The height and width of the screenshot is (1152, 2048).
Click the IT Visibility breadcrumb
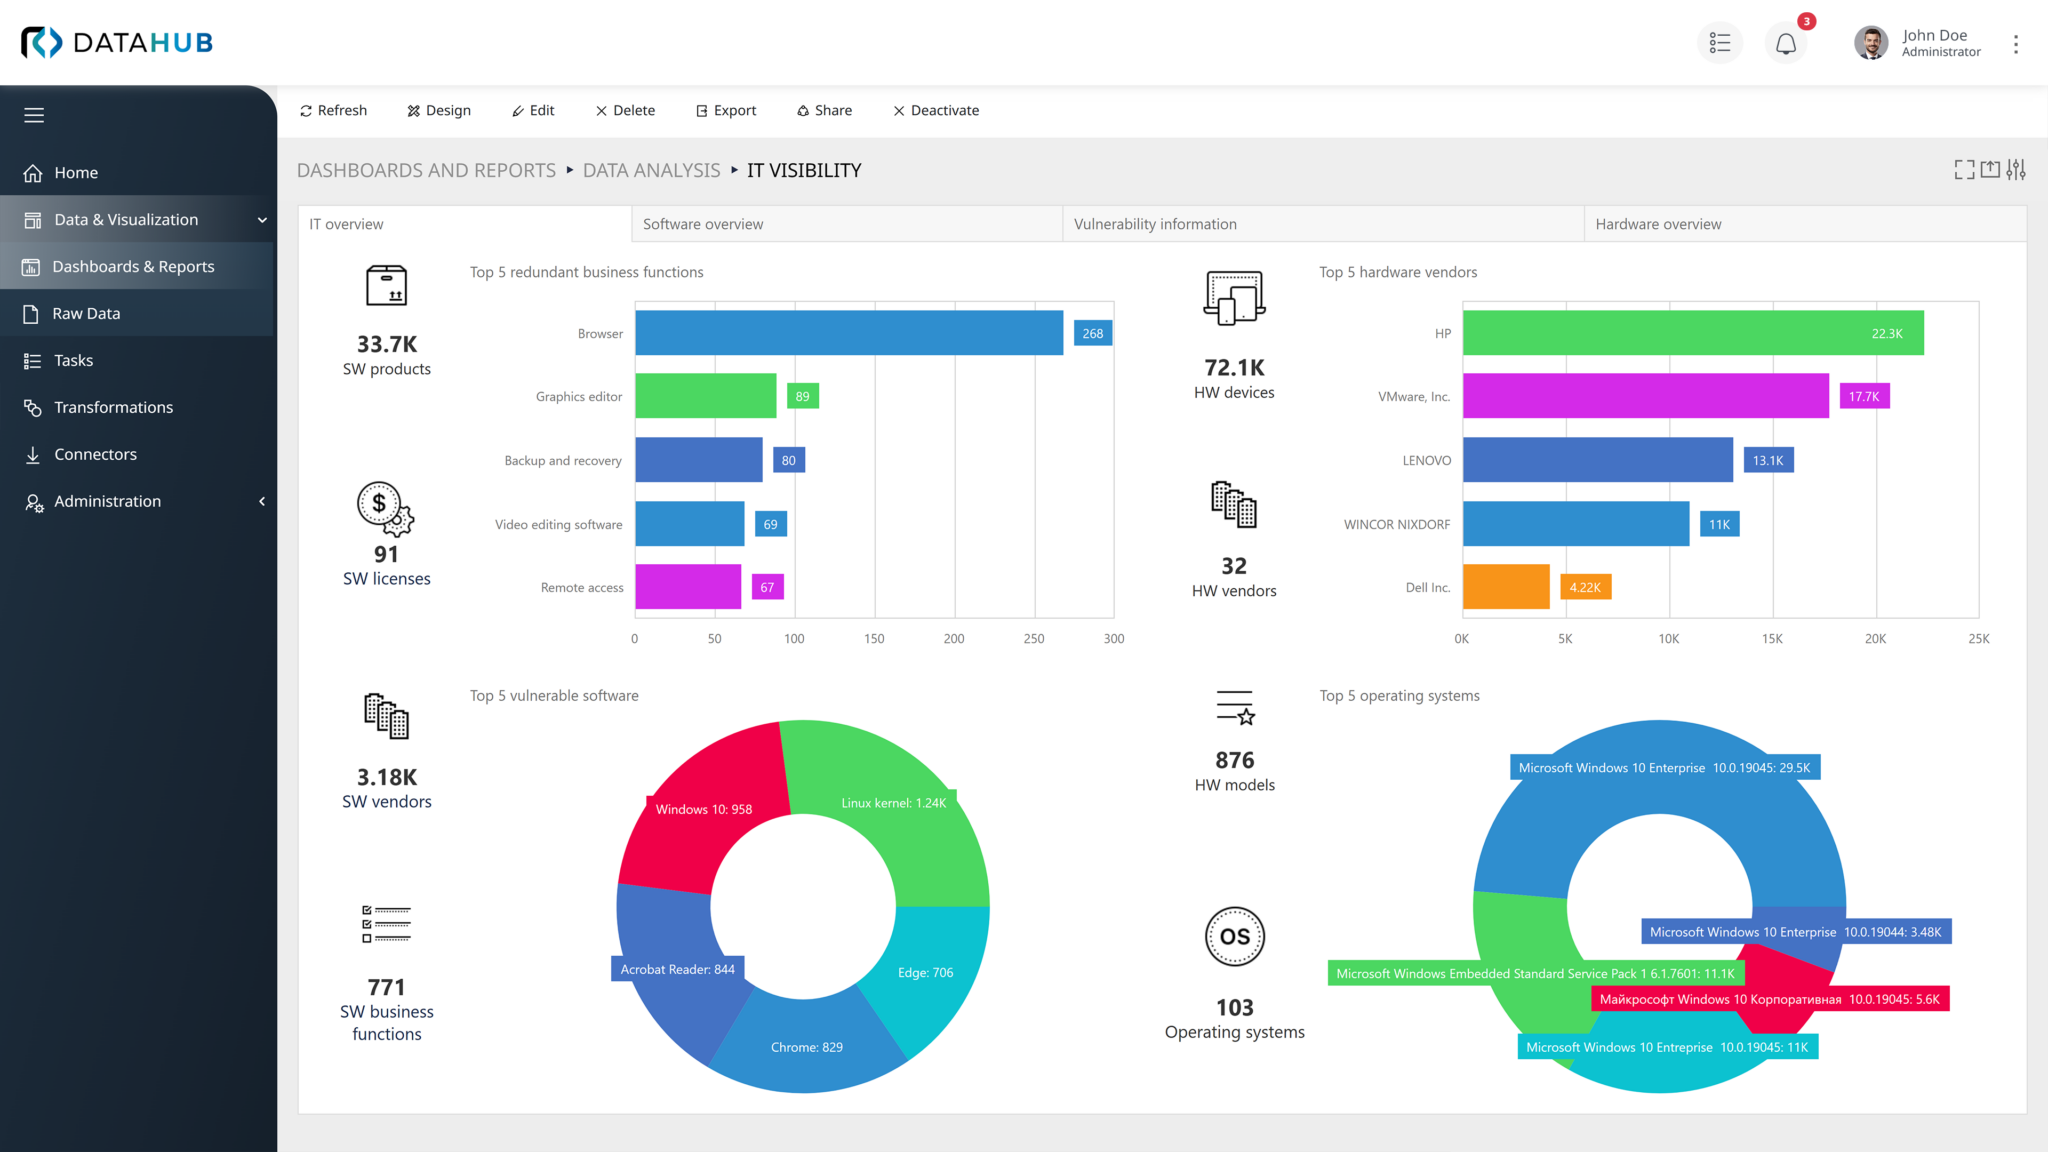tap(804, 170)
